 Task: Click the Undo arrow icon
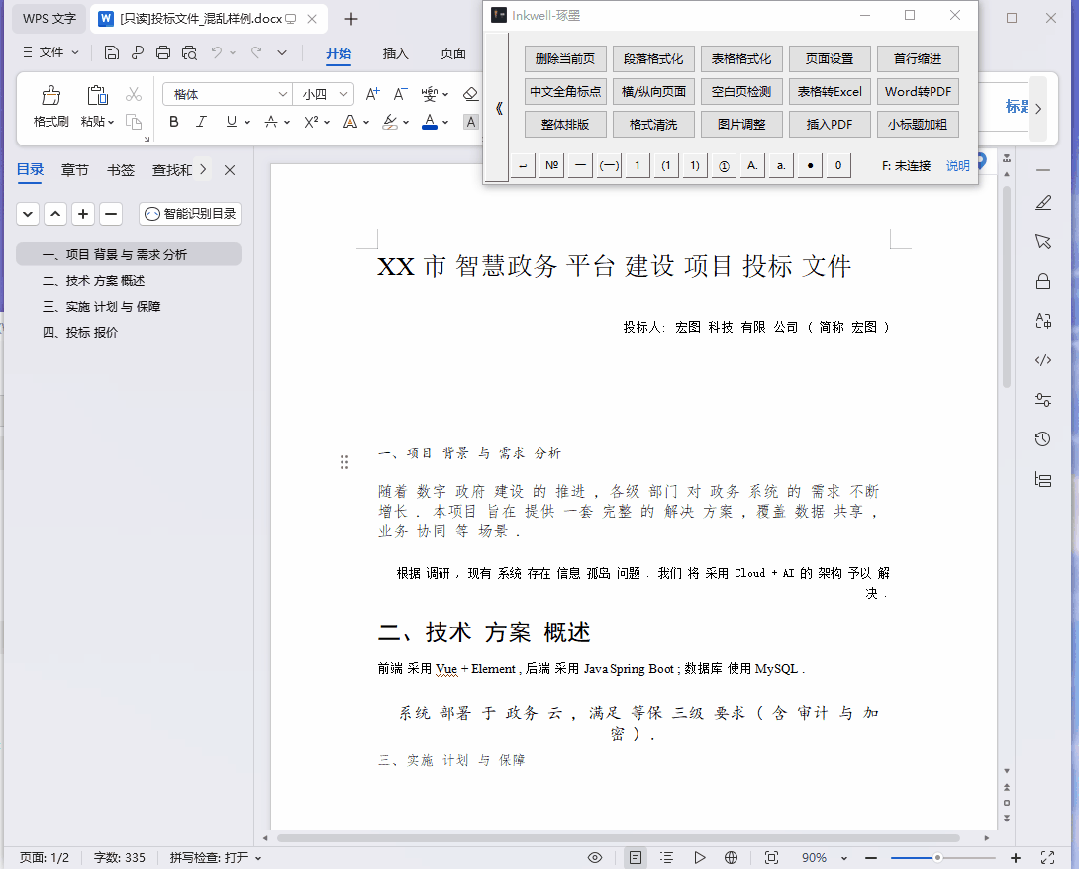[217, 52]
